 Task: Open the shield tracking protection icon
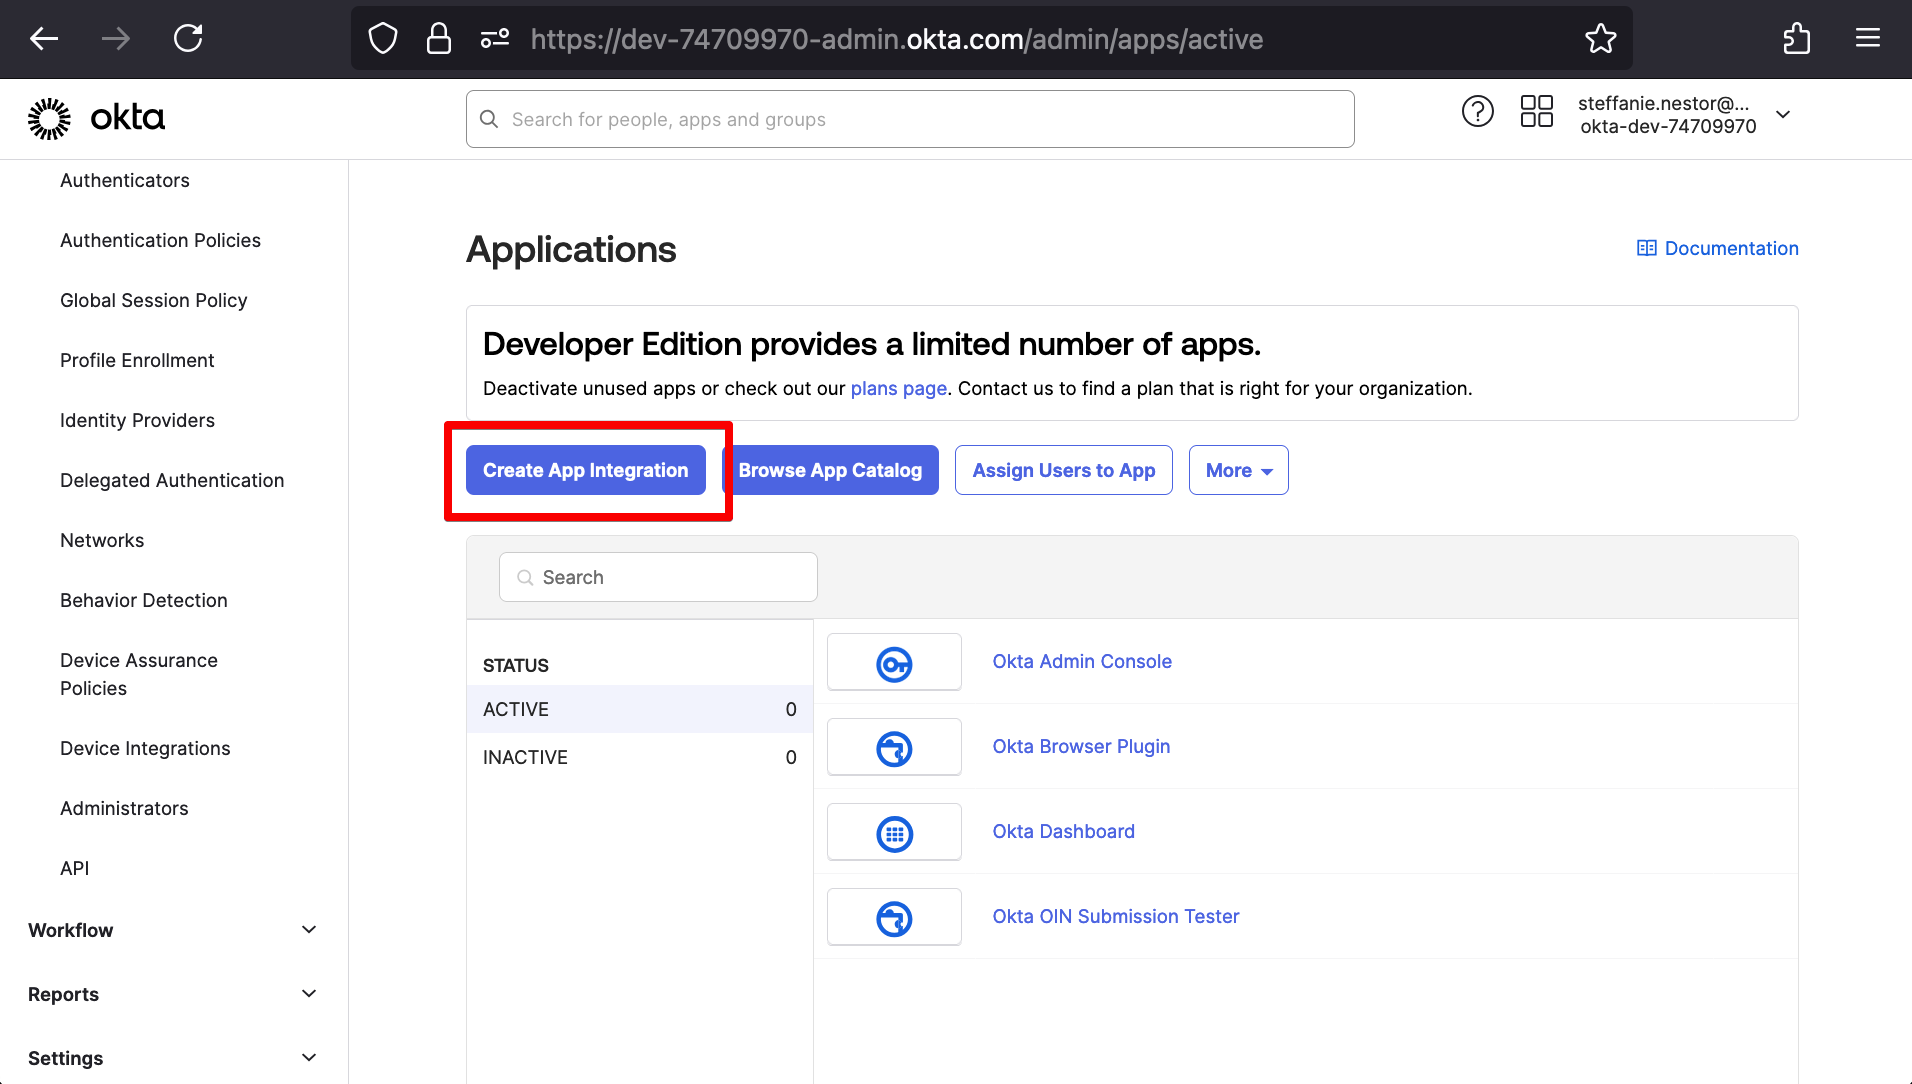click(383, 39)
